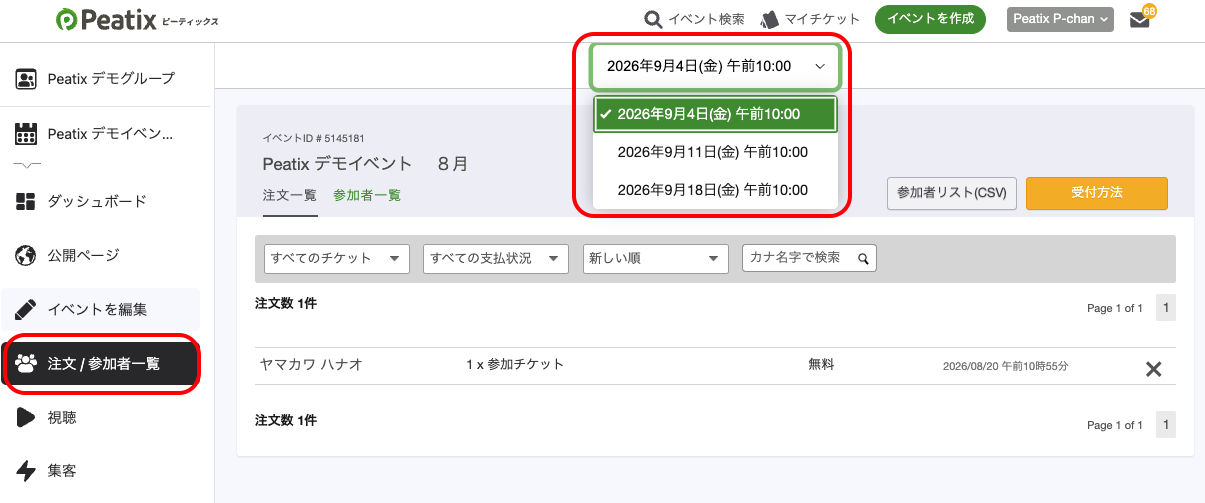Click the 1 x 参加チケット cell
Image resolution: width=1205 pixels, height=503 pixels.
pos(515,365)
